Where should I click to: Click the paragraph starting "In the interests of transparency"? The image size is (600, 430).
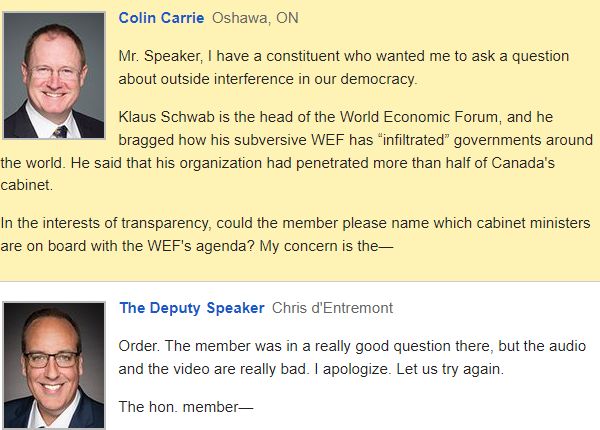coord(295,234)
